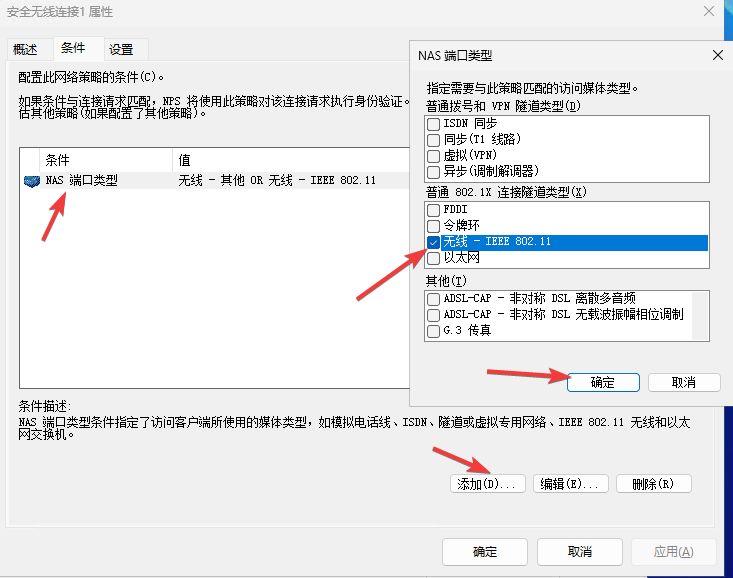Uncheck 无线 - IEEE 802.11 option
Screen dimensions: 733x578
click(433, 242)
